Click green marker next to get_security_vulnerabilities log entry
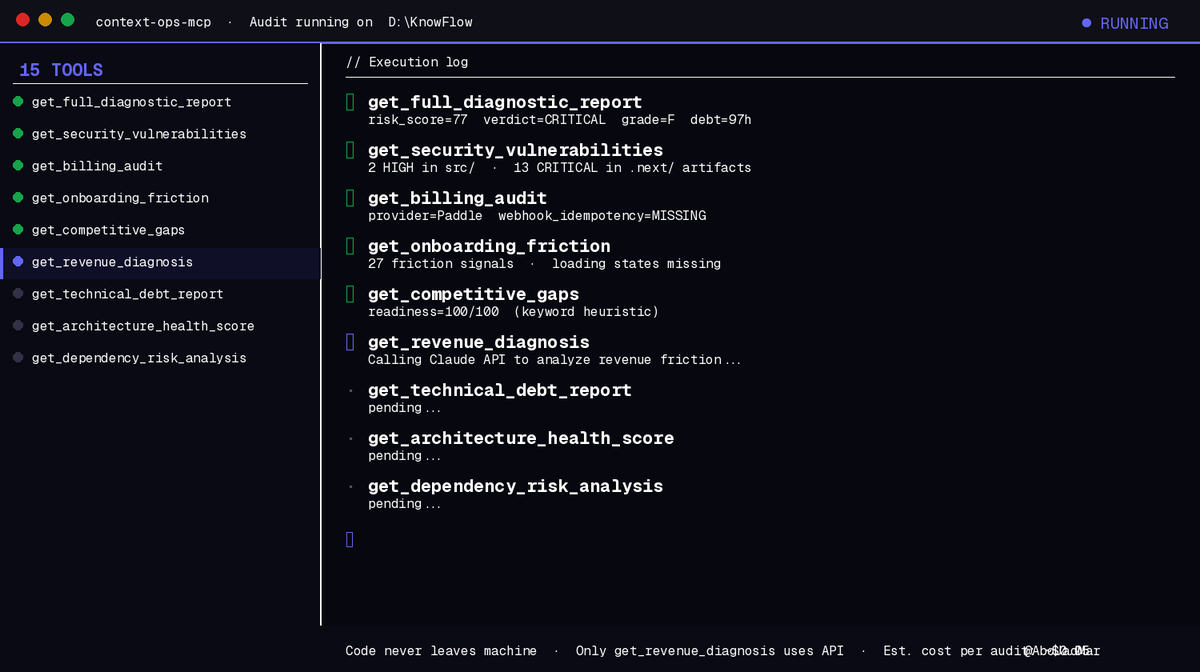Image resolution: width=1200 pixels, height=672 pixels. [350, 150]
